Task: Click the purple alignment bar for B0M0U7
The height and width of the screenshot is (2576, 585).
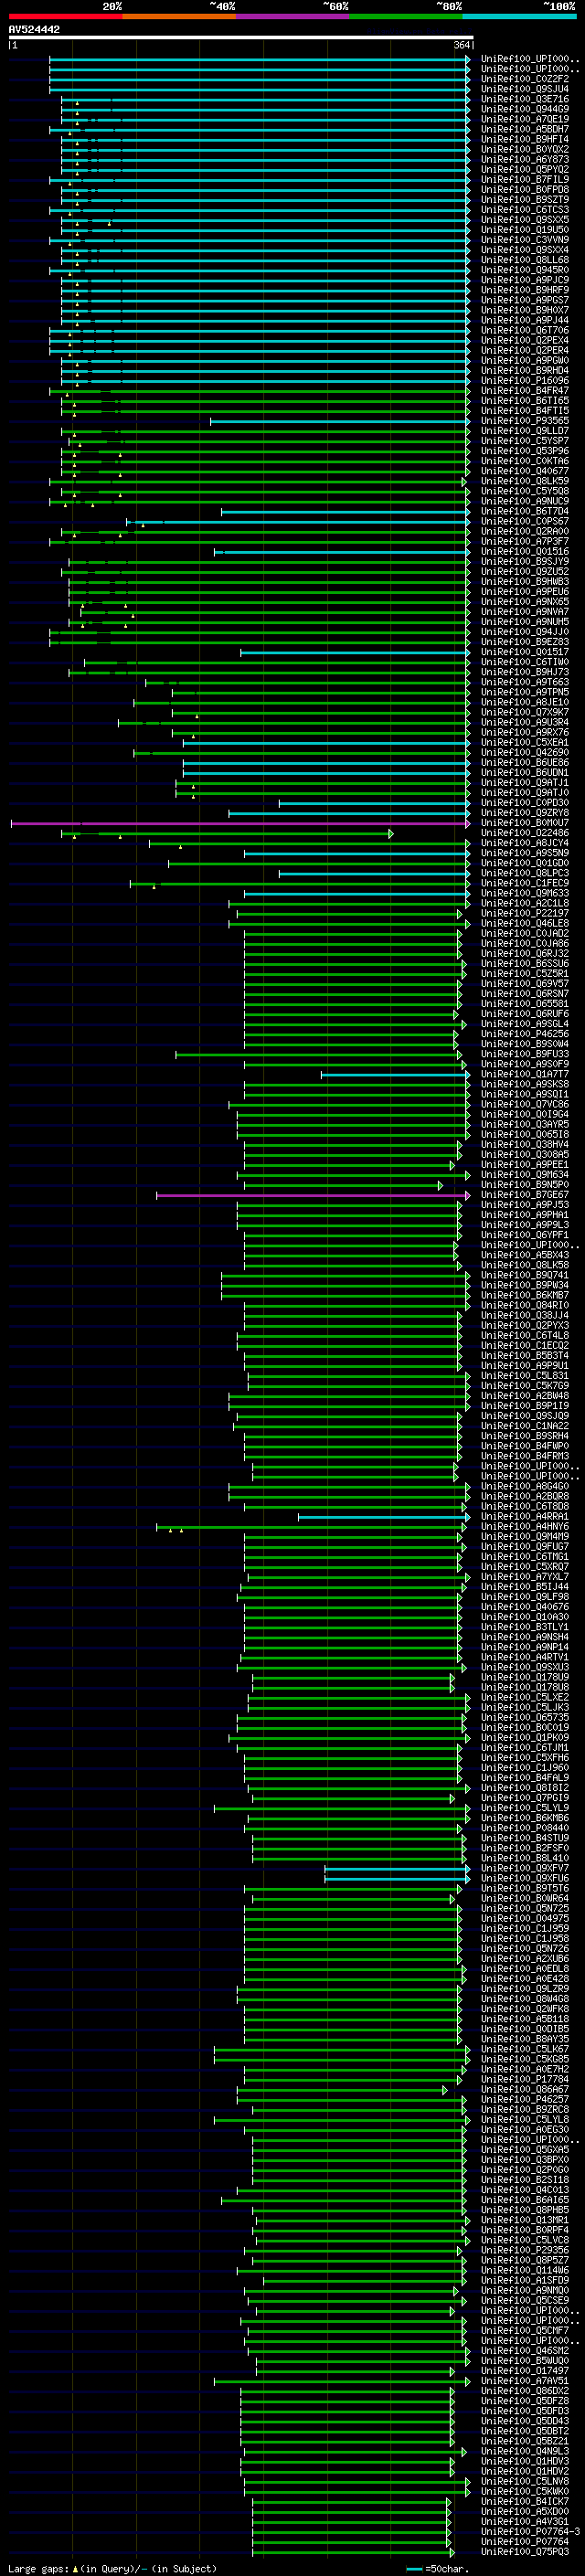Action: [x=240, y=823]
